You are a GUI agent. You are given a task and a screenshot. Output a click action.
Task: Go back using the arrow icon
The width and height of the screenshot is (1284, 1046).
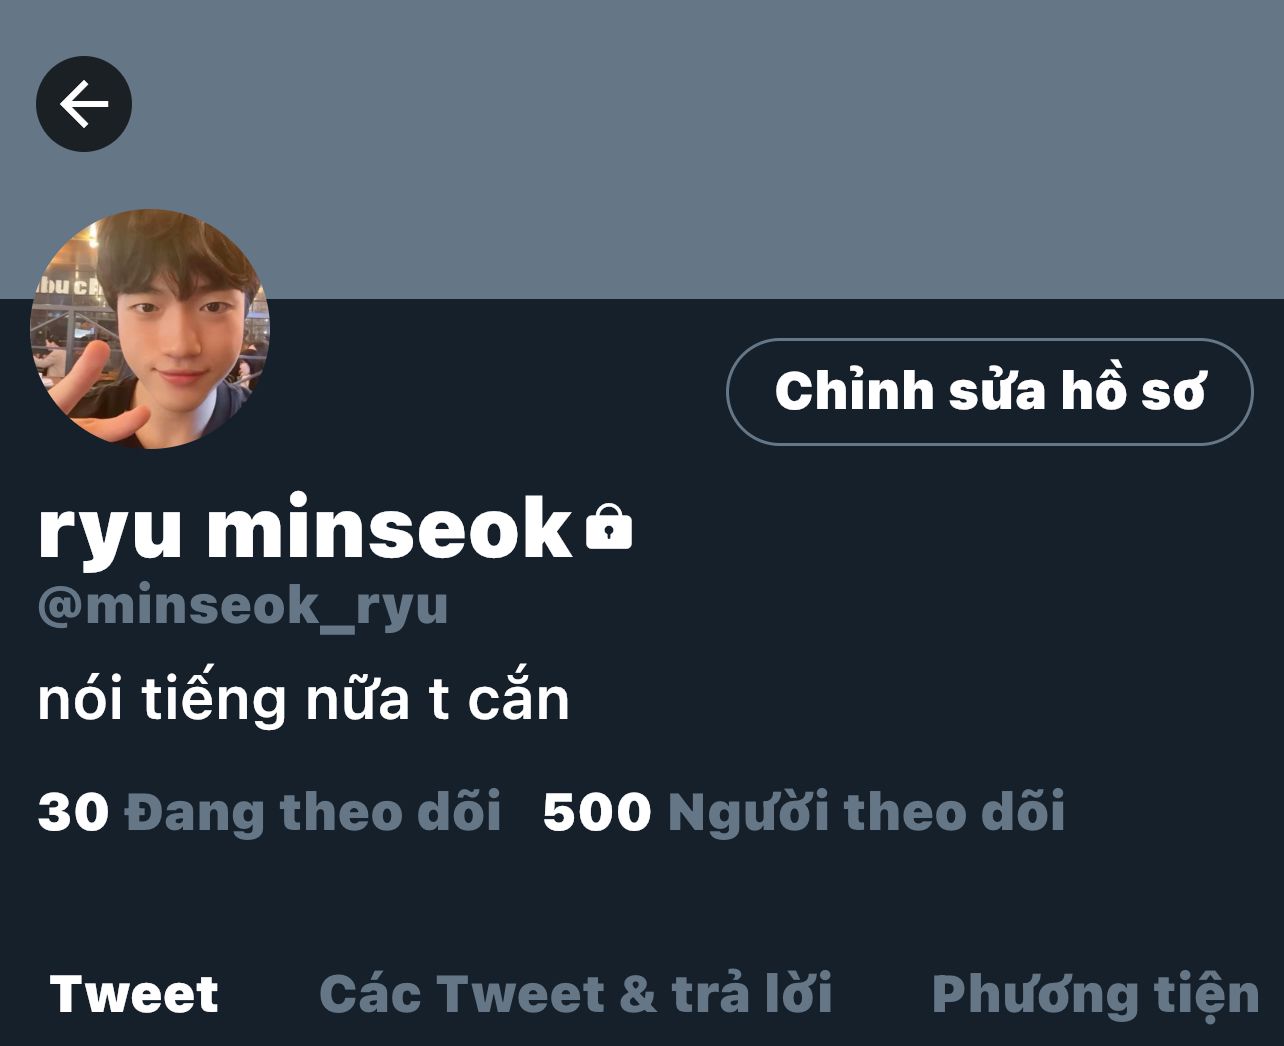tap(84, 104)
